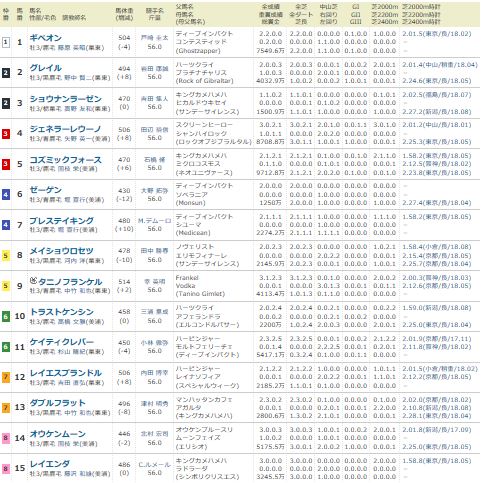Click the orange frame badge beside ダブルフラット
The width and height of the screenshot is (482, 483).
click(6, 407)
